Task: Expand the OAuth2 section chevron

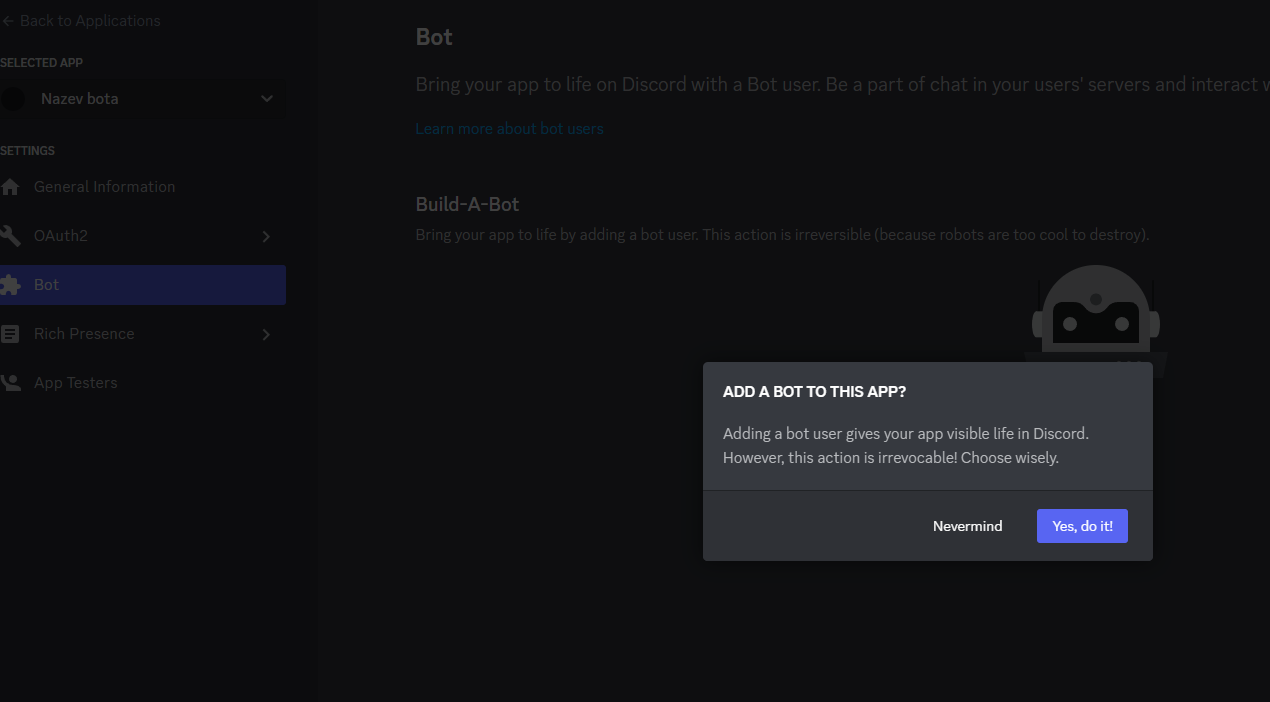Action: 266,235
